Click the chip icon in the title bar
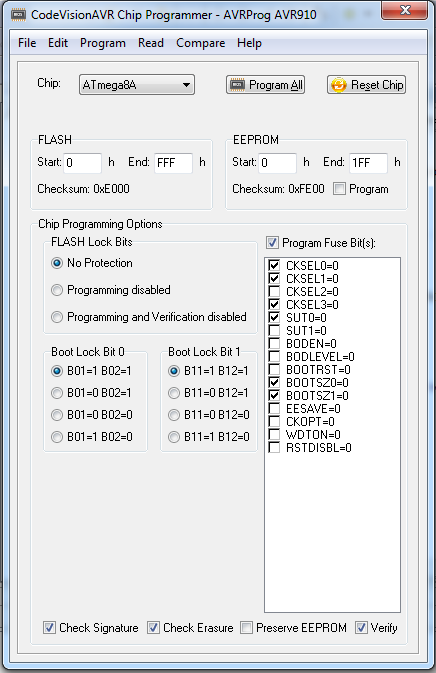Image resolution: width=436 pixels, height=673 pixels. pos(18,15)
